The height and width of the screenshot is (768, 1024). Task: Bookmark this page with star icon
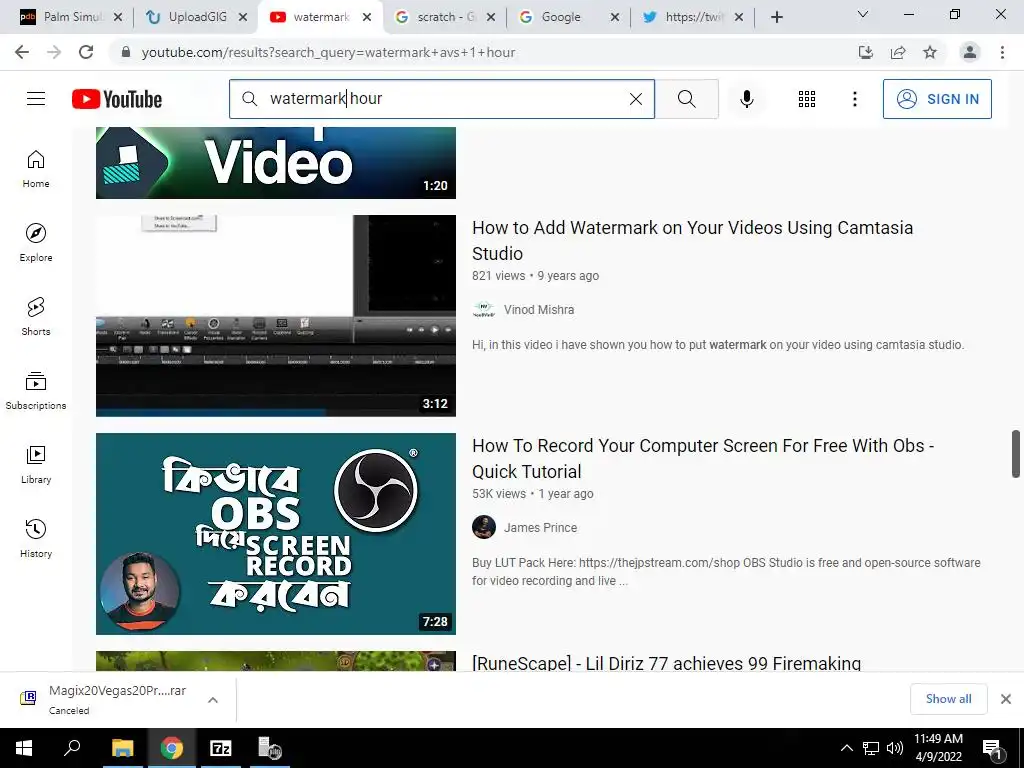click(x=930, y=52)
